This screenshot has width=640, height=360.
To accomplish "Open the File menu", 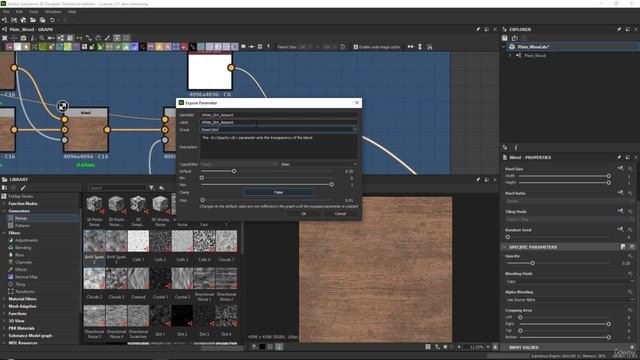I will coord(6,12).
